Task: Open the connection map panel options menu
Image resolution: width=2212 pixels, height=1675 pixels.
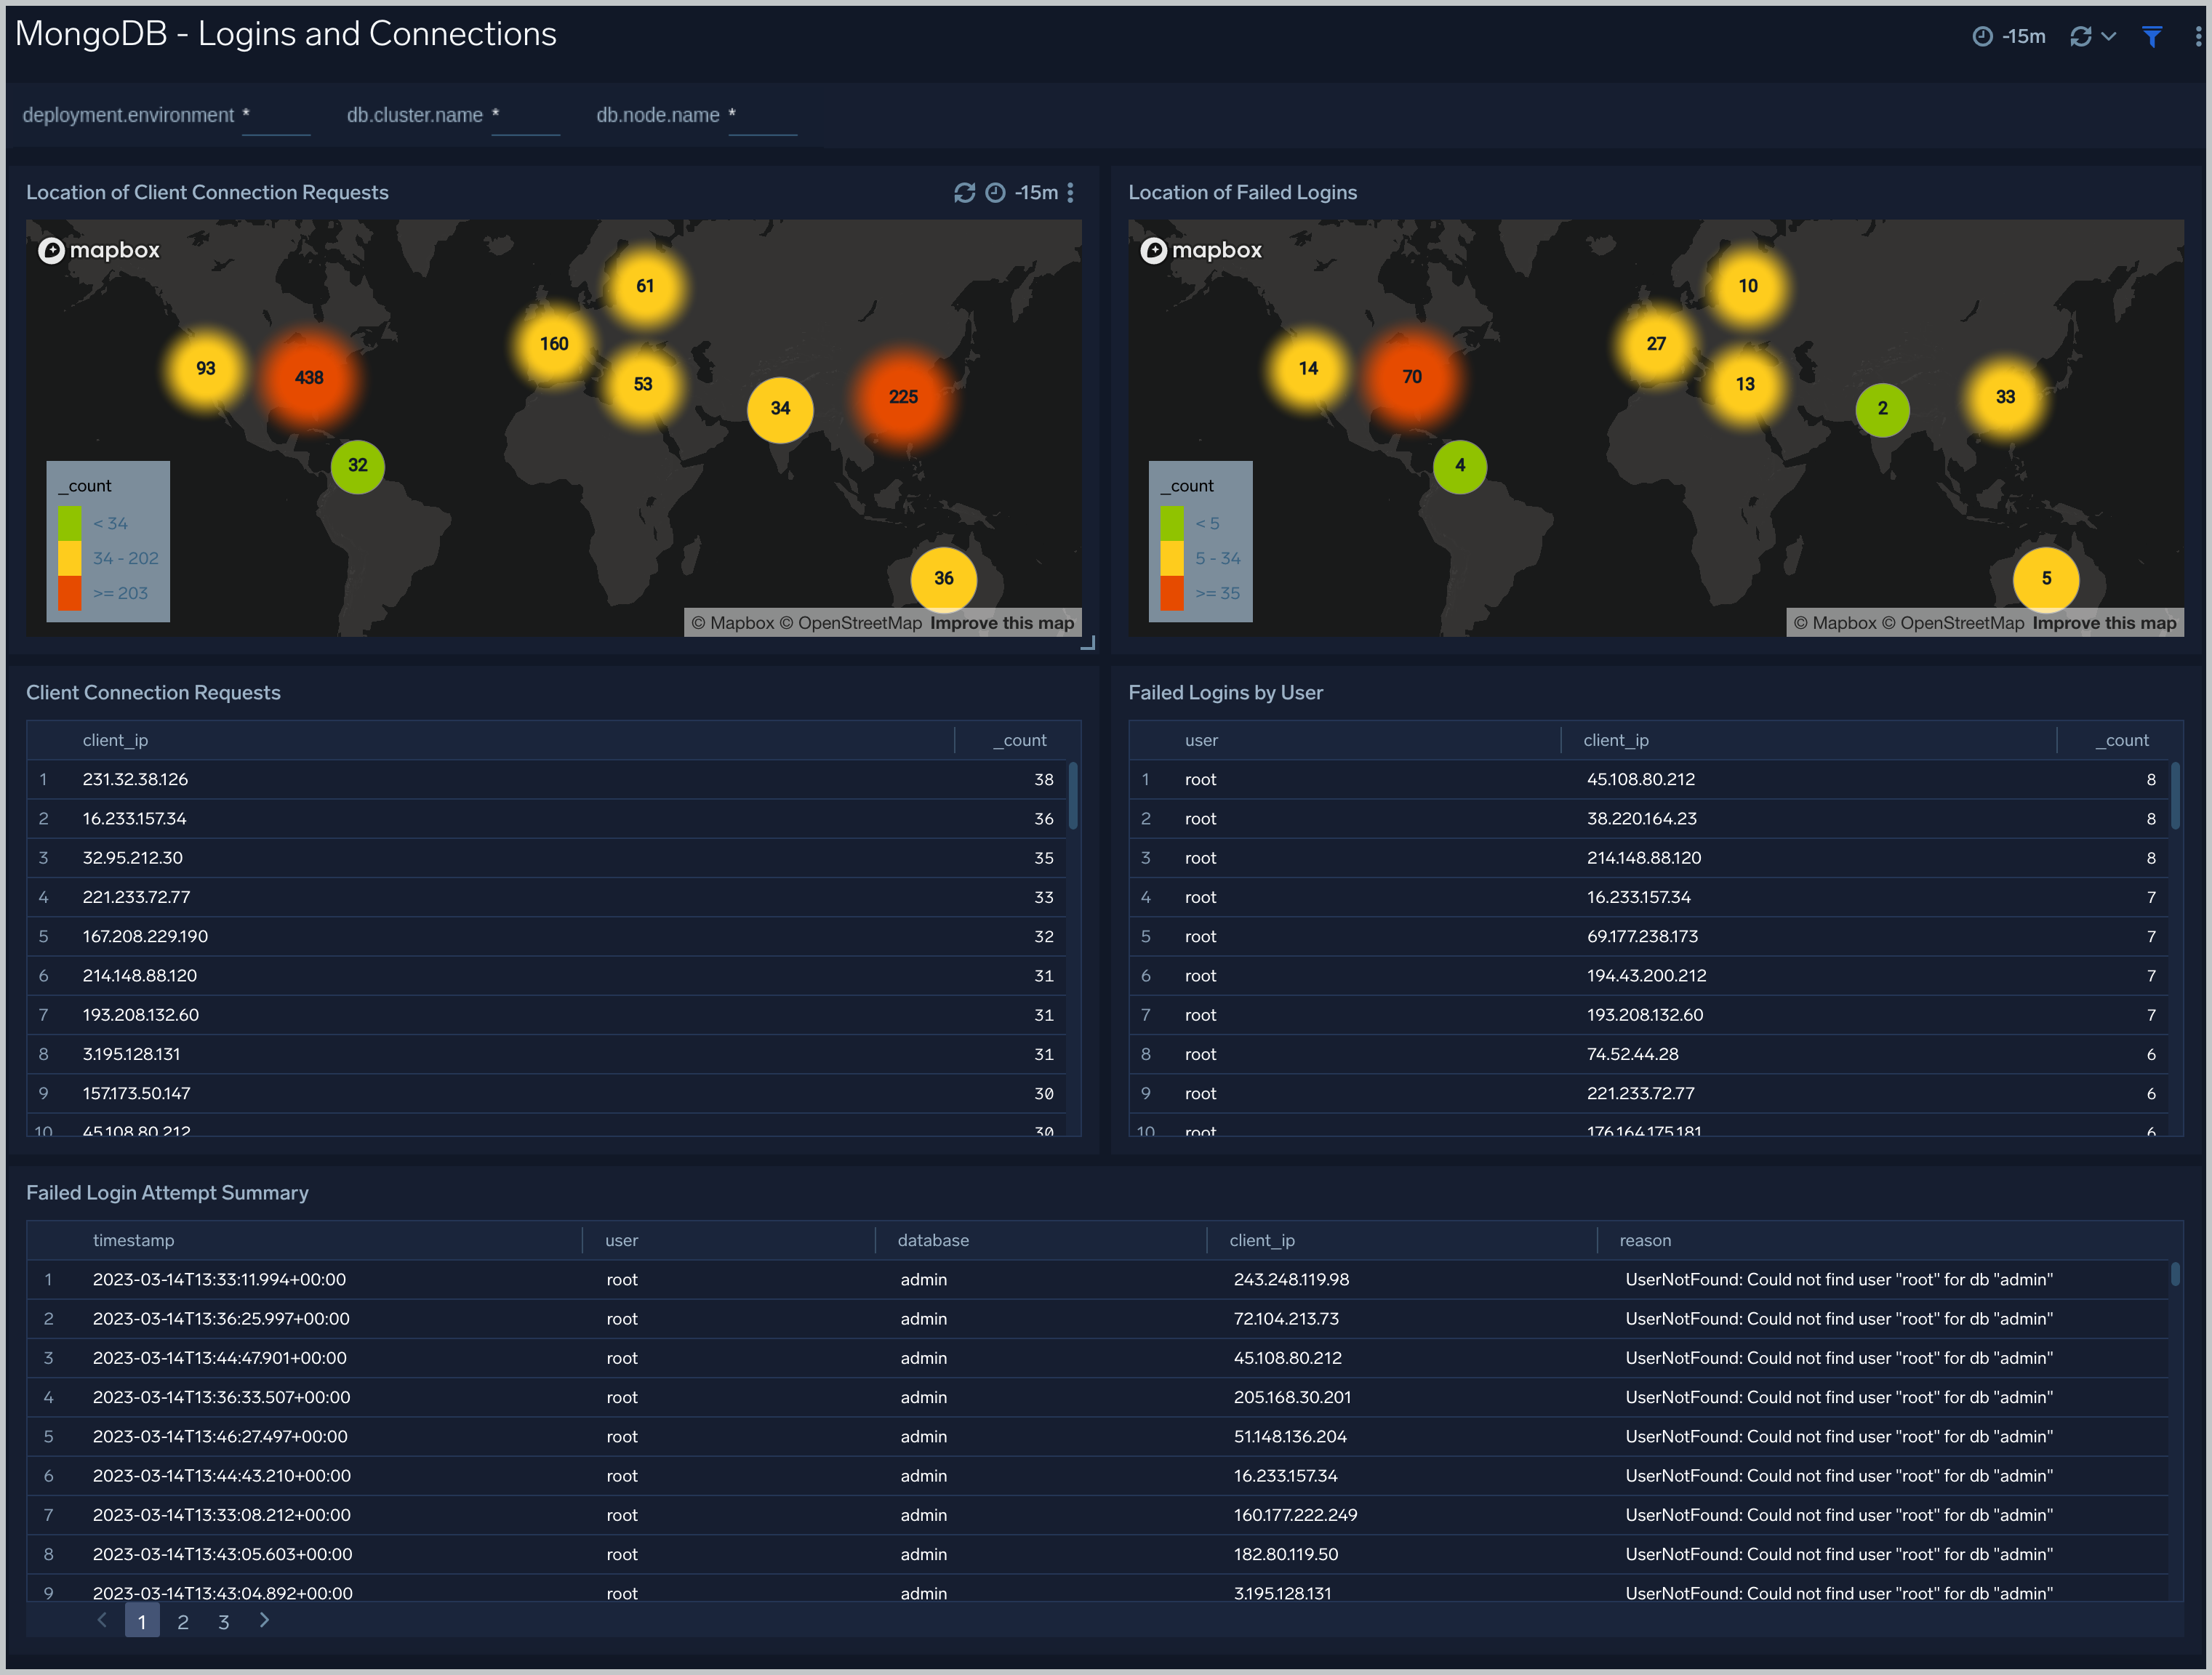Action: coord(1070,193)
